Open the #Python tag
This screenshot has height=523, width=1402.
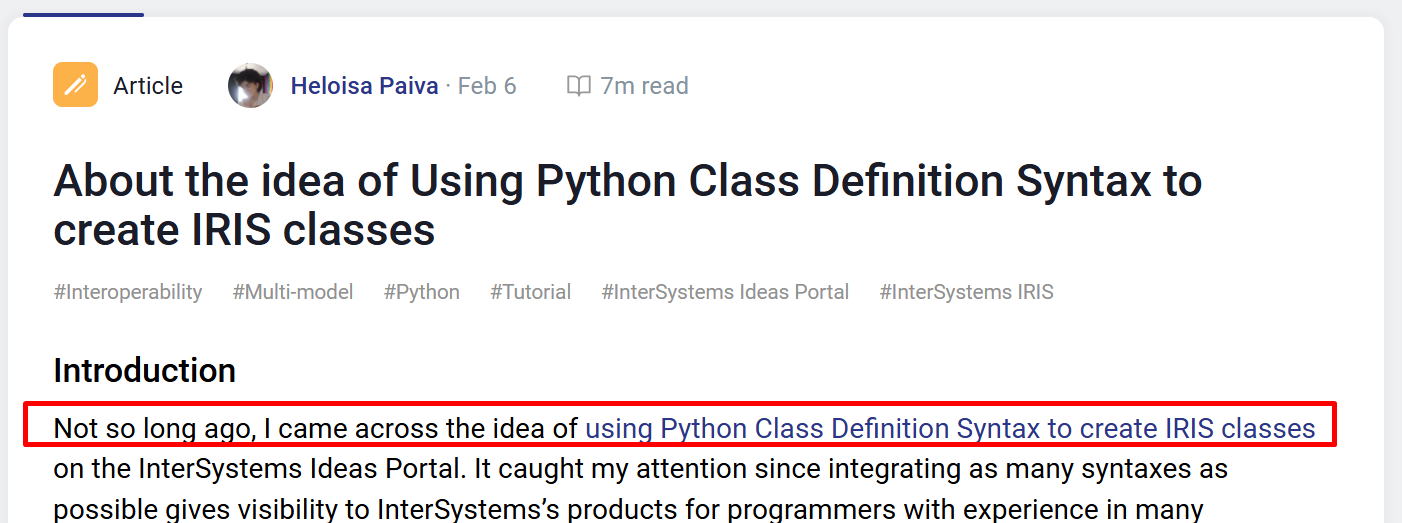point(422,292)
